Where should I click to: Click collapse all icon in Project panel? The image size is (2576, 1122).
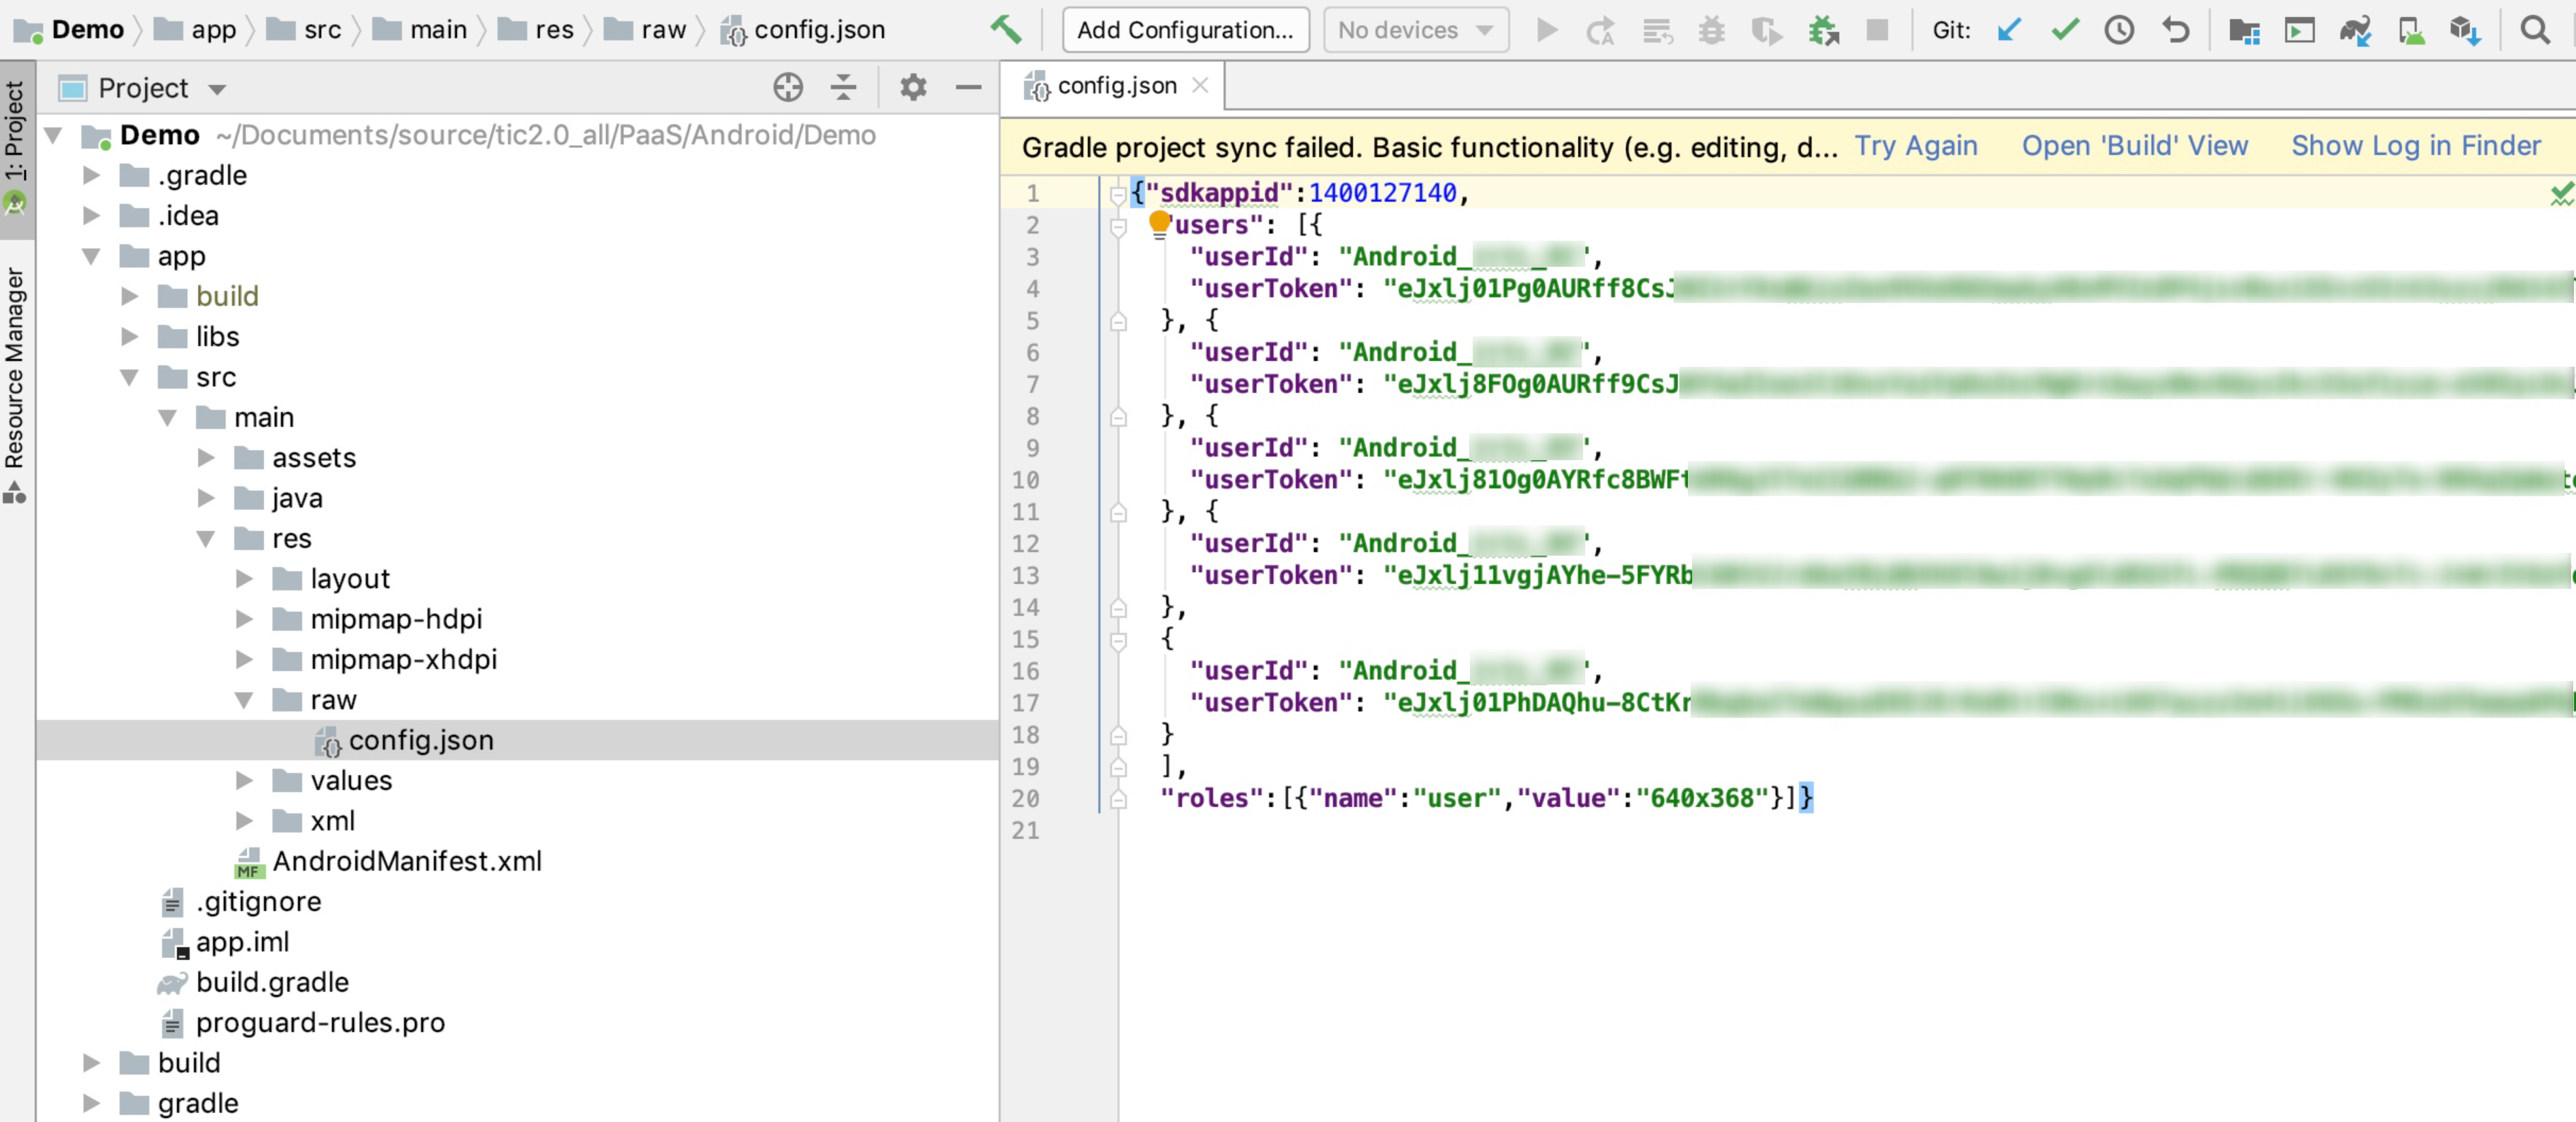pos(843,88)
